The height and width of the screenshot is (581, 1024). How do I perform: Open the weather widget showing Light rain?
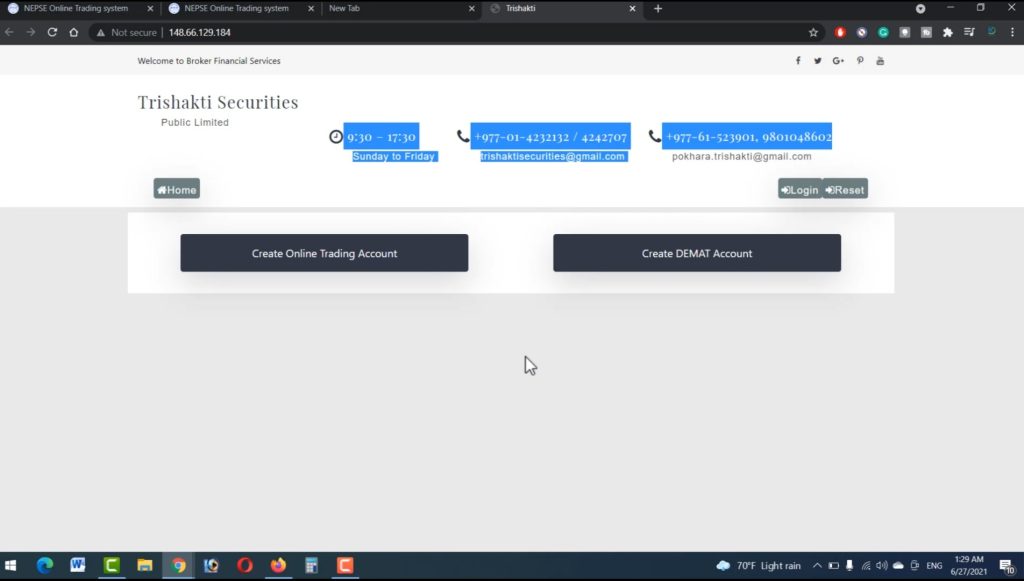click(758, 565)
